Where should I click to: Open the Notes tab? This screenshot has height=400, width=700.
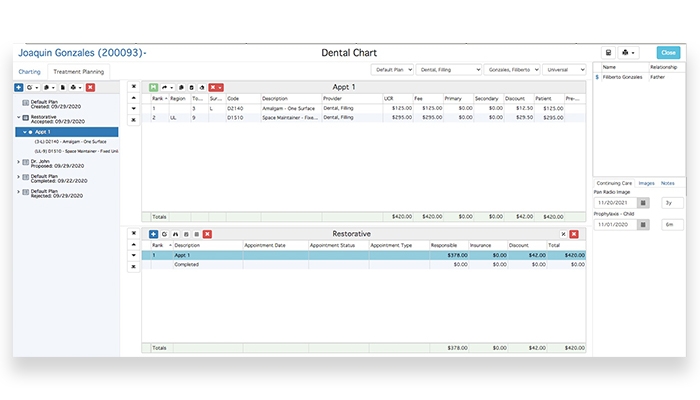point(668,183)
